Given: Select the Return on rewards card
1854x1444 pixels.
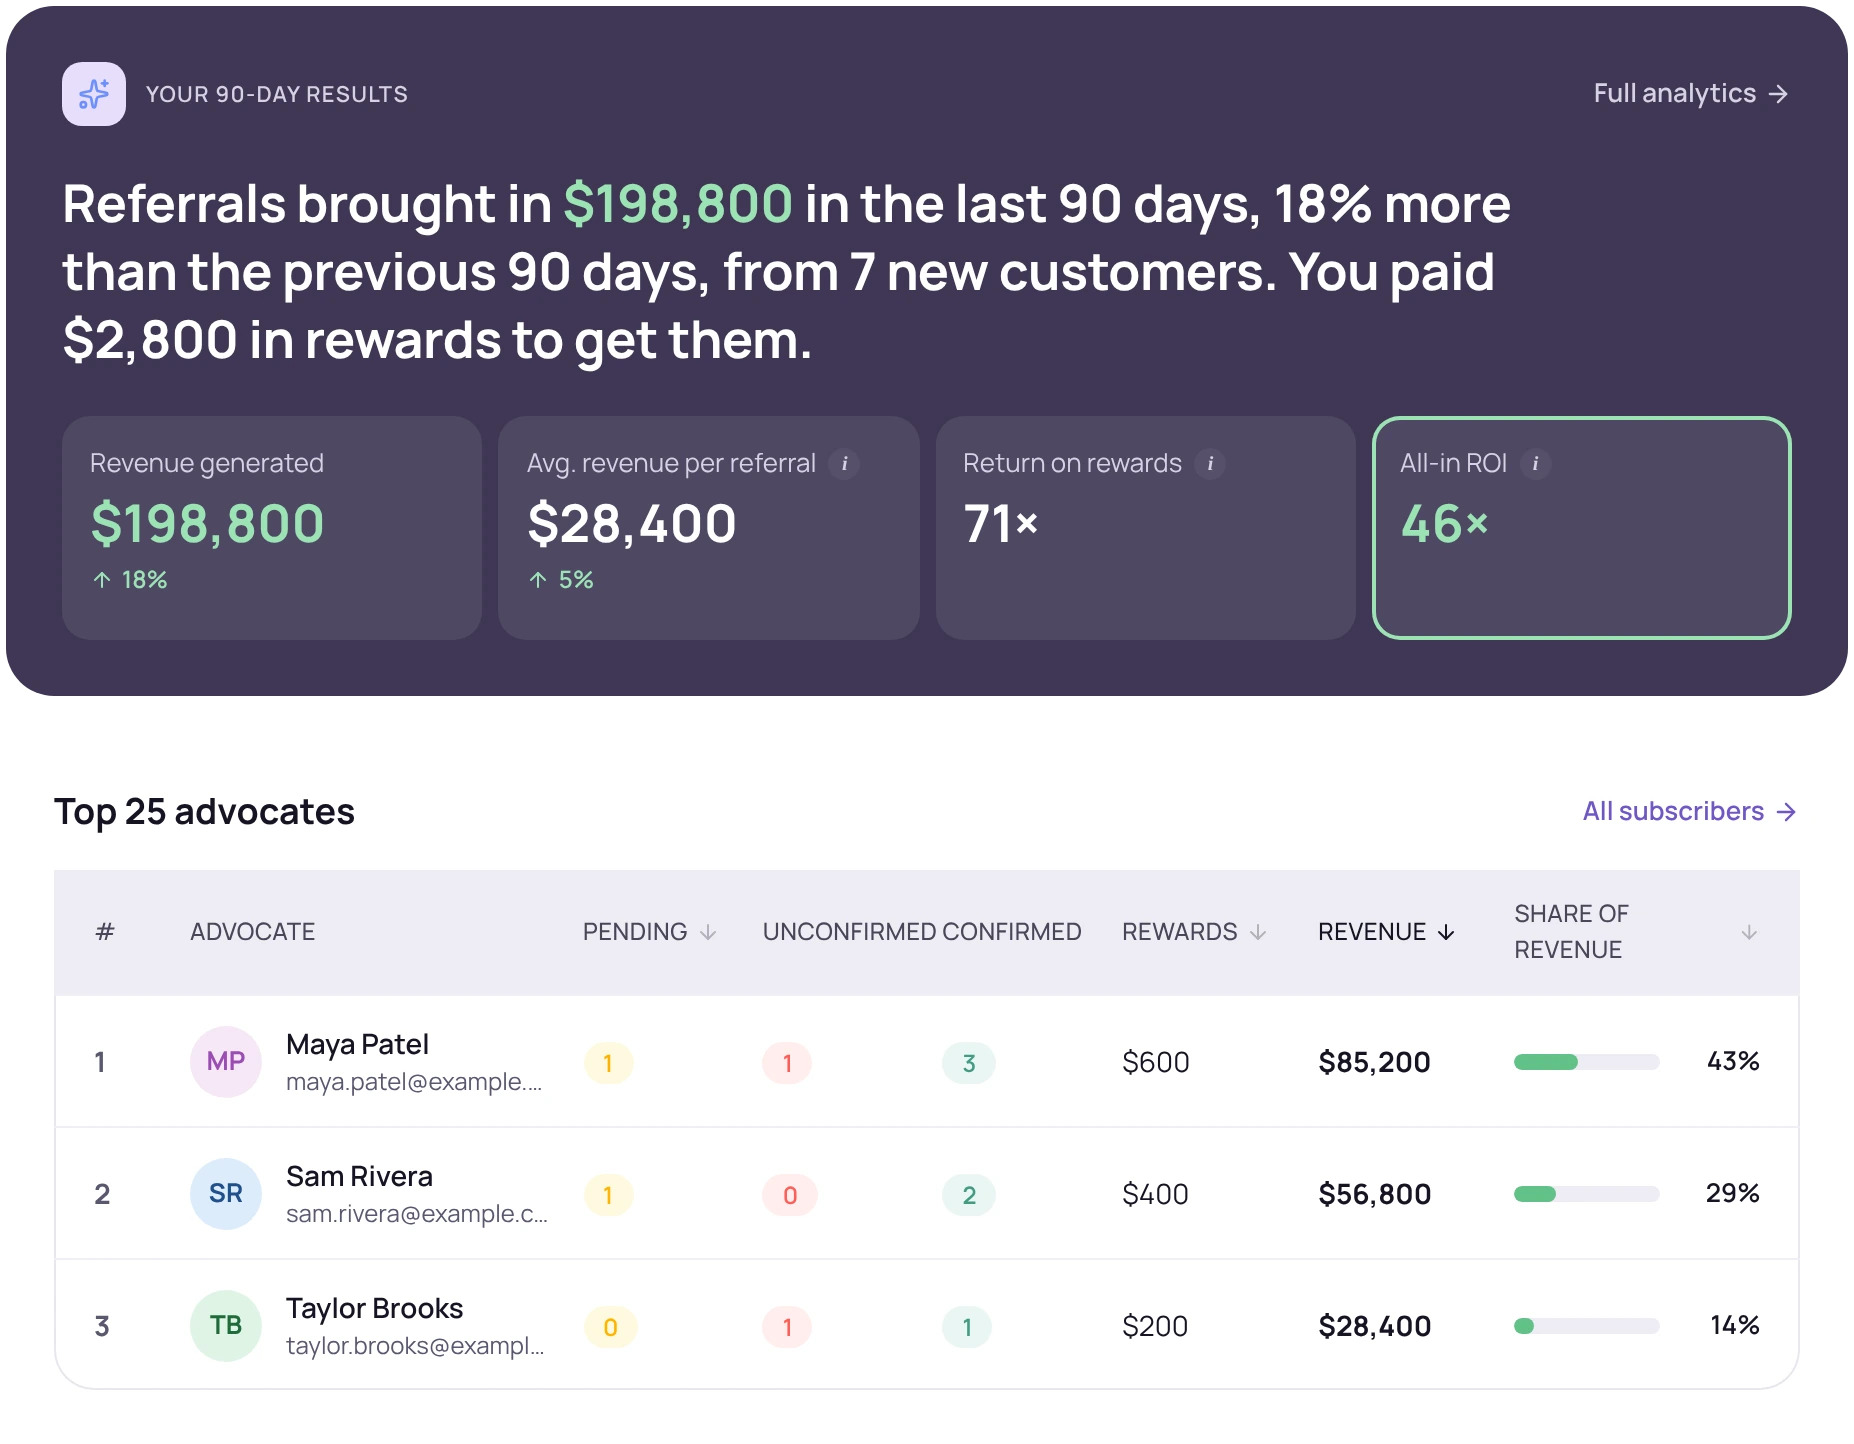Looking at the screenshot, I should pos(1146,528).
